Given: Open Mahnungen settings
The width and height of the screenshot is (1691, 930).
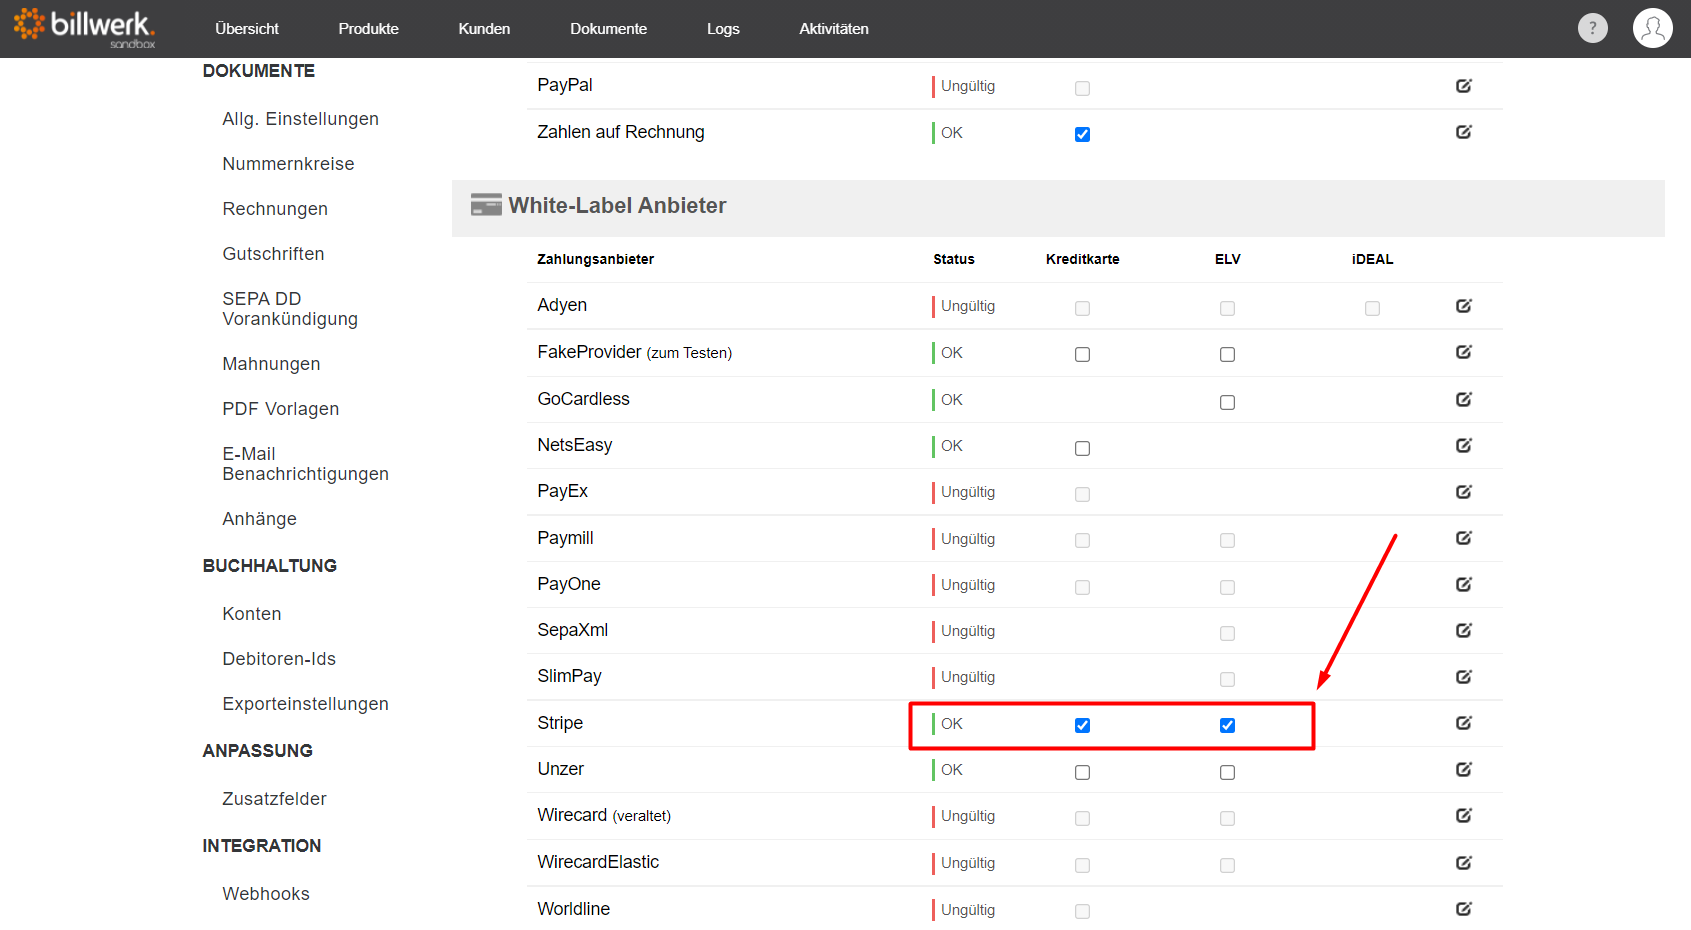Looking at the screenshot, I should pos(271,364).
